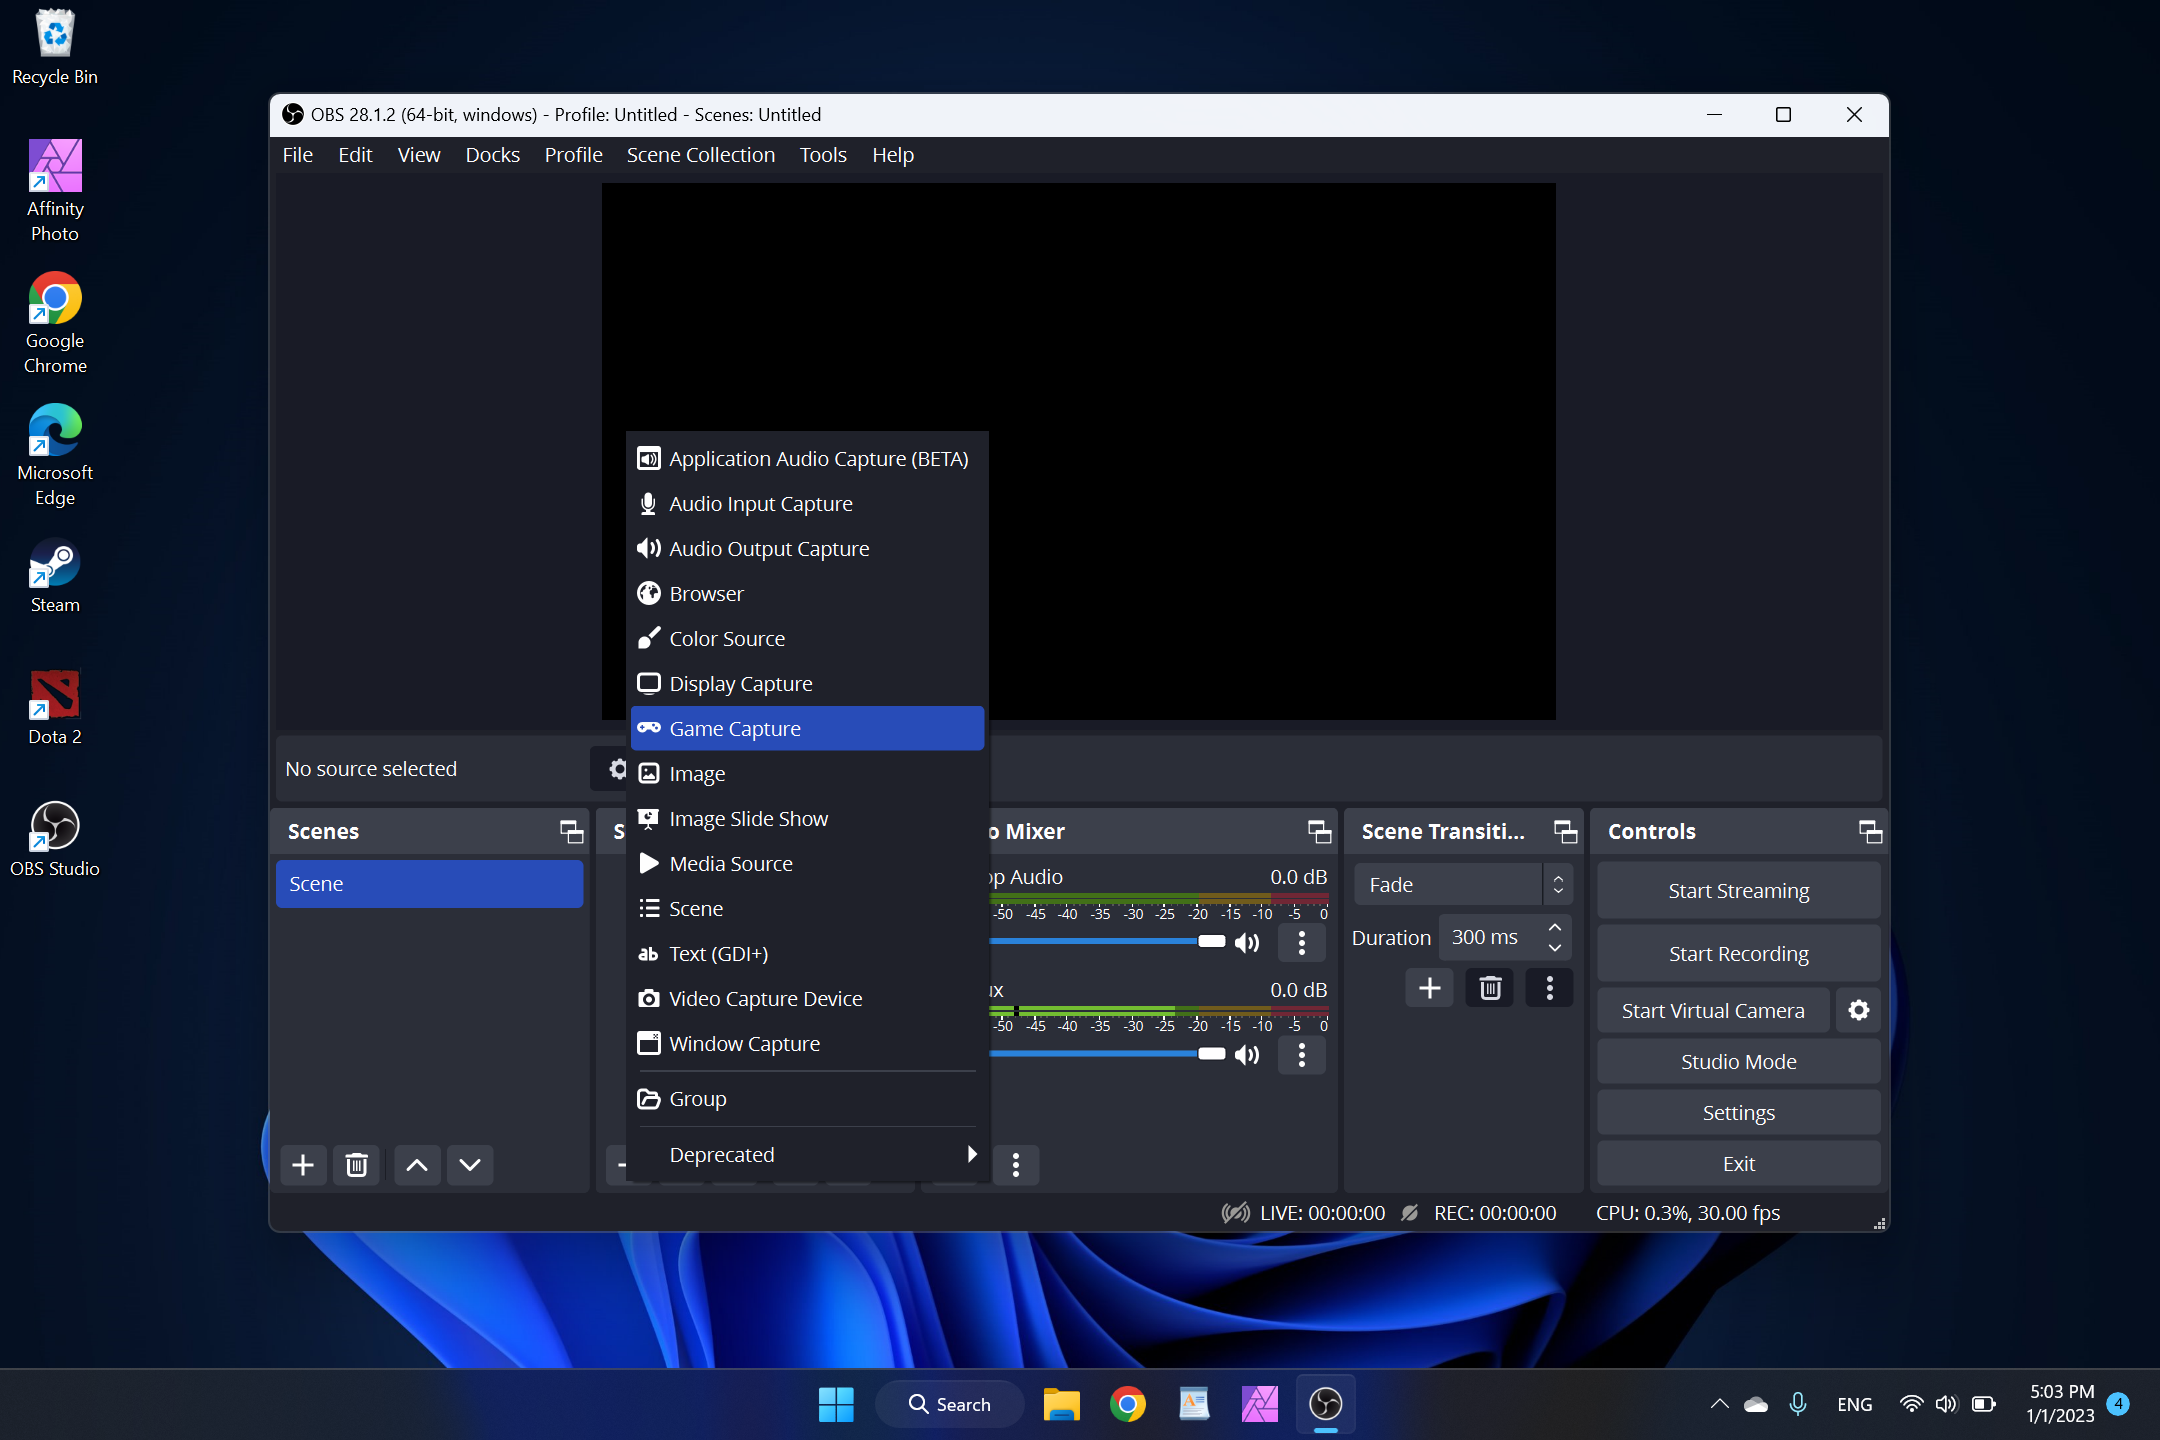The width and height of the screenshot is (2160, 1440).
Task: Open virtual camera settings gear
Action: (1859, 1011)
